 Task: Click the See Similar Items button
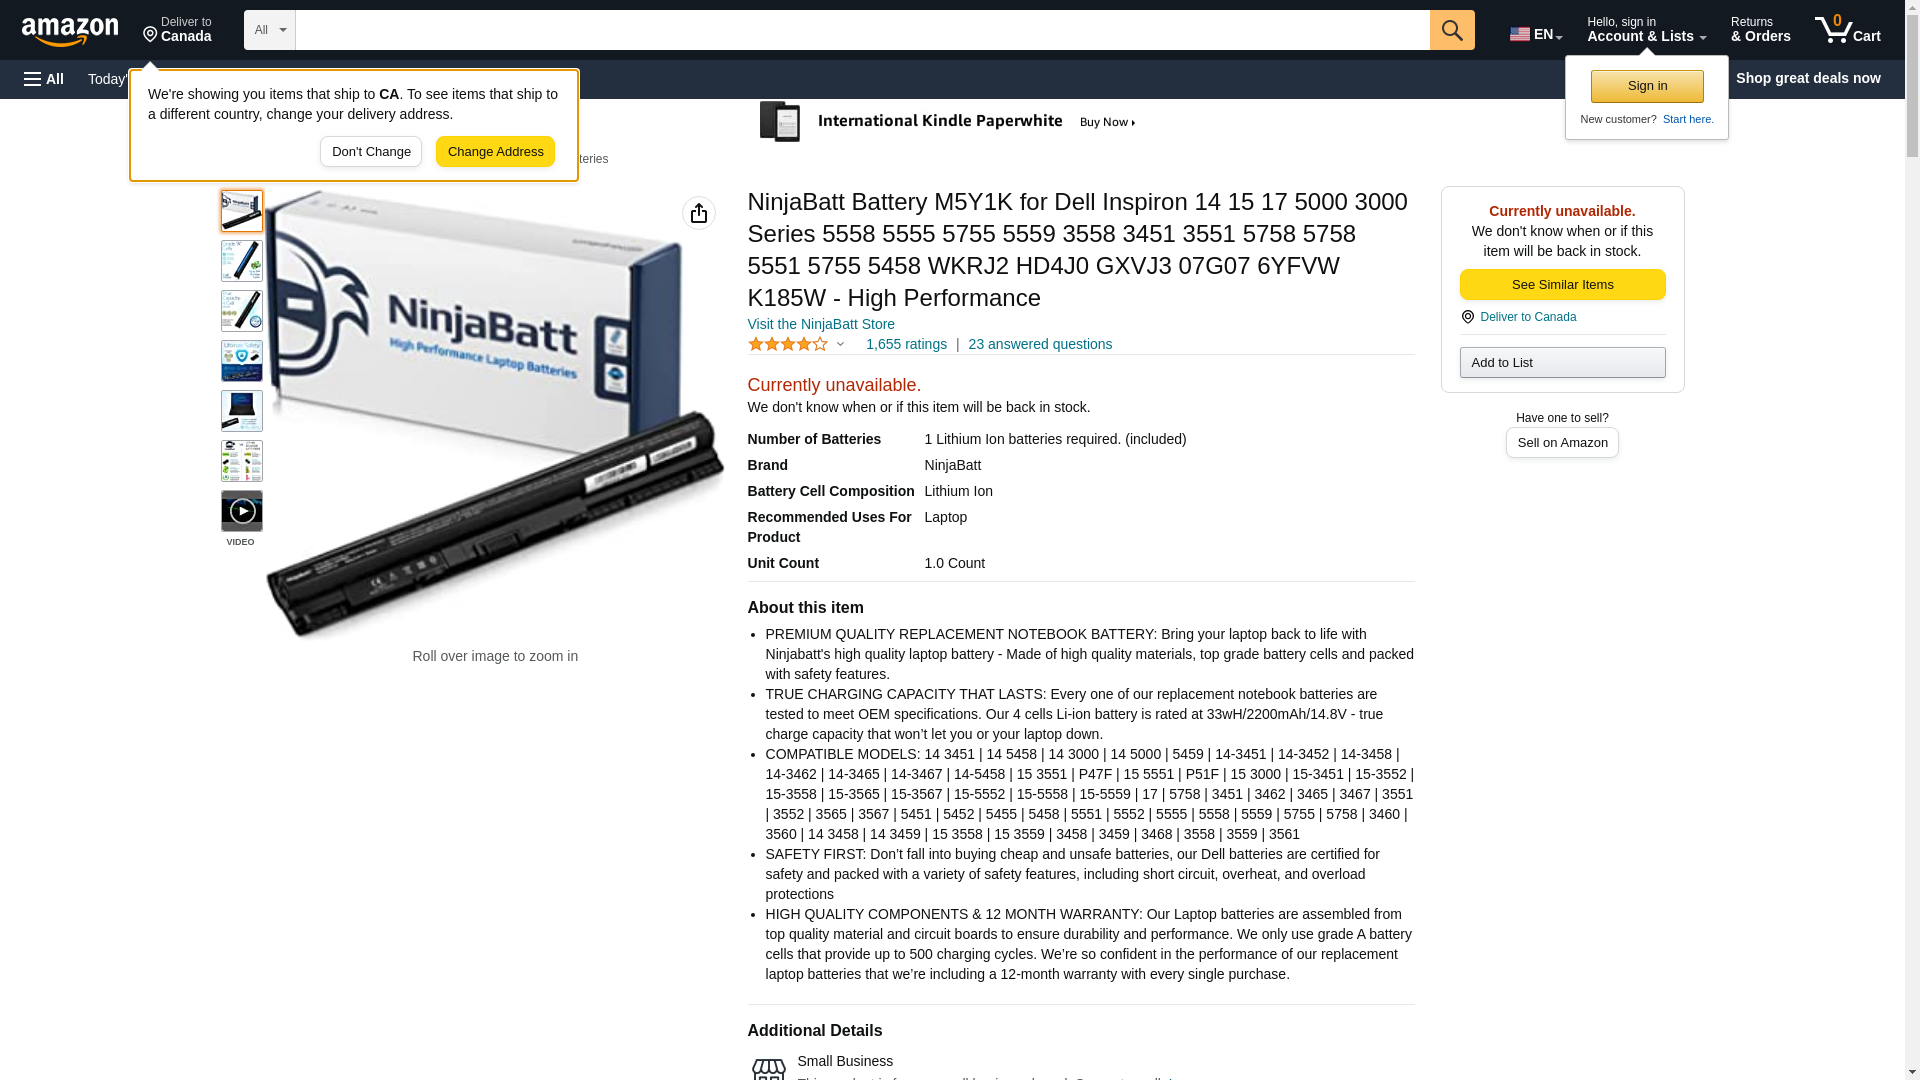tap(1562, 285)
